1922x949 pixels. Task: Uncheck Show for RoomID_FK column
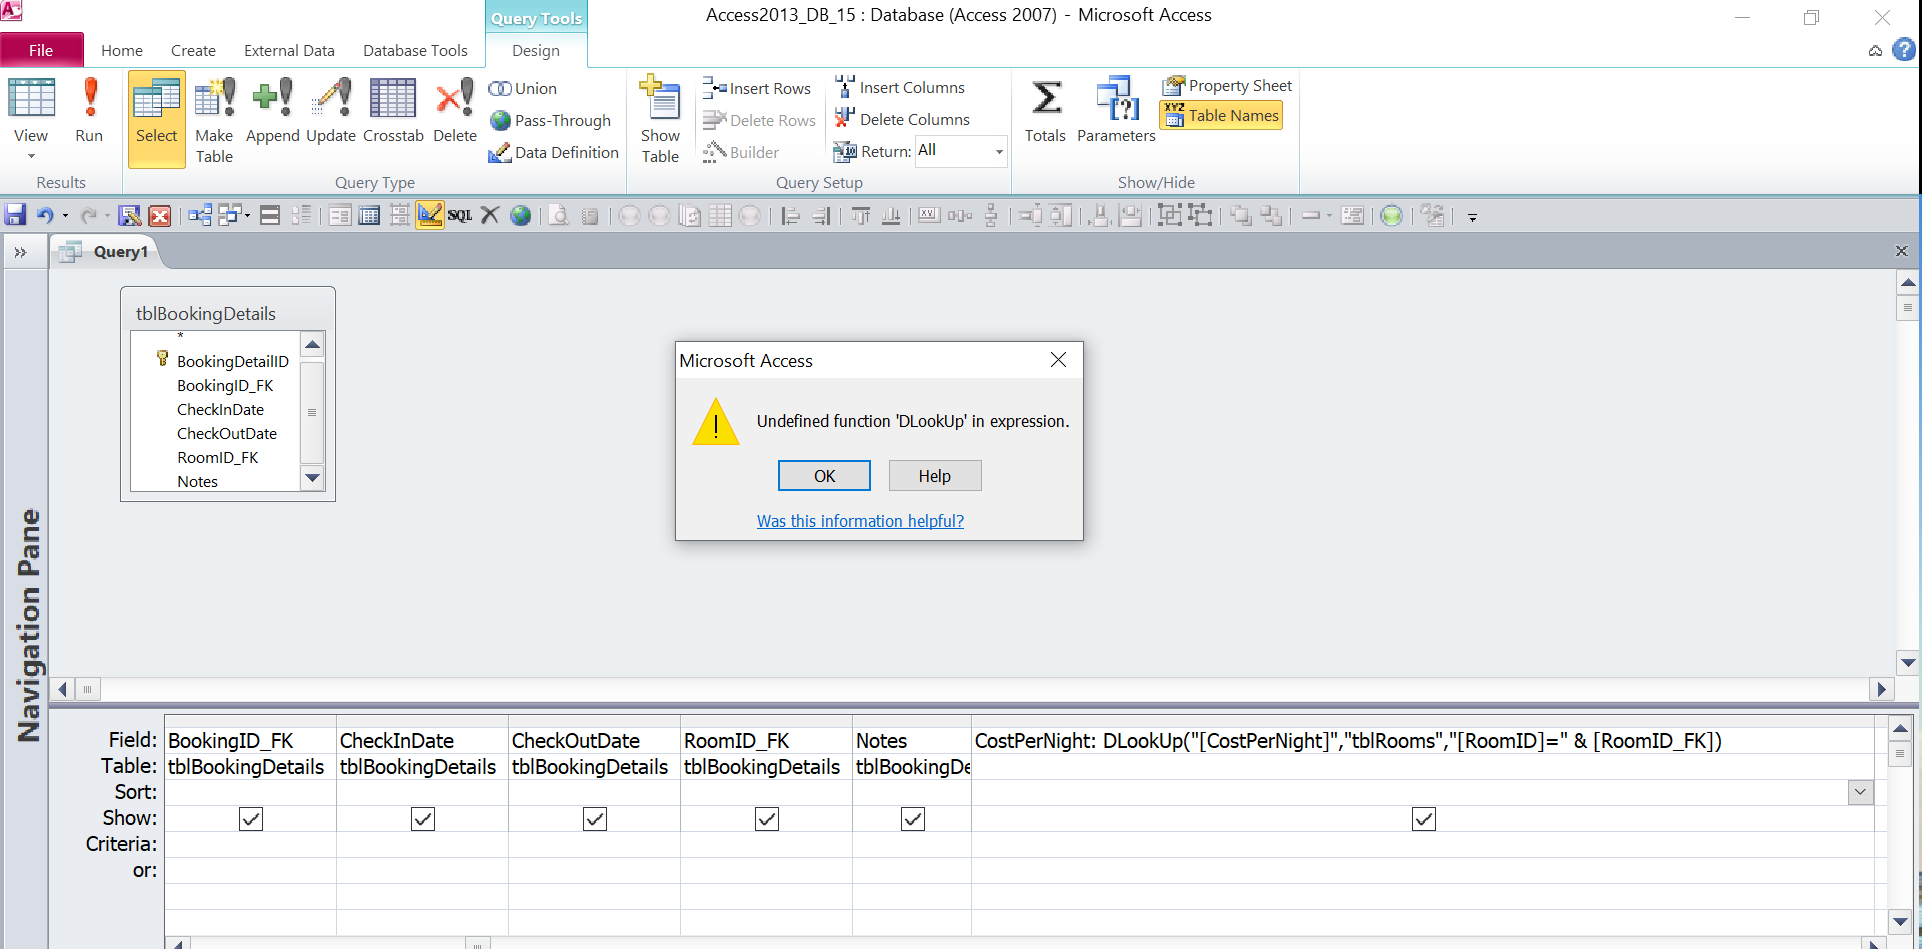(x=767, y=819)
